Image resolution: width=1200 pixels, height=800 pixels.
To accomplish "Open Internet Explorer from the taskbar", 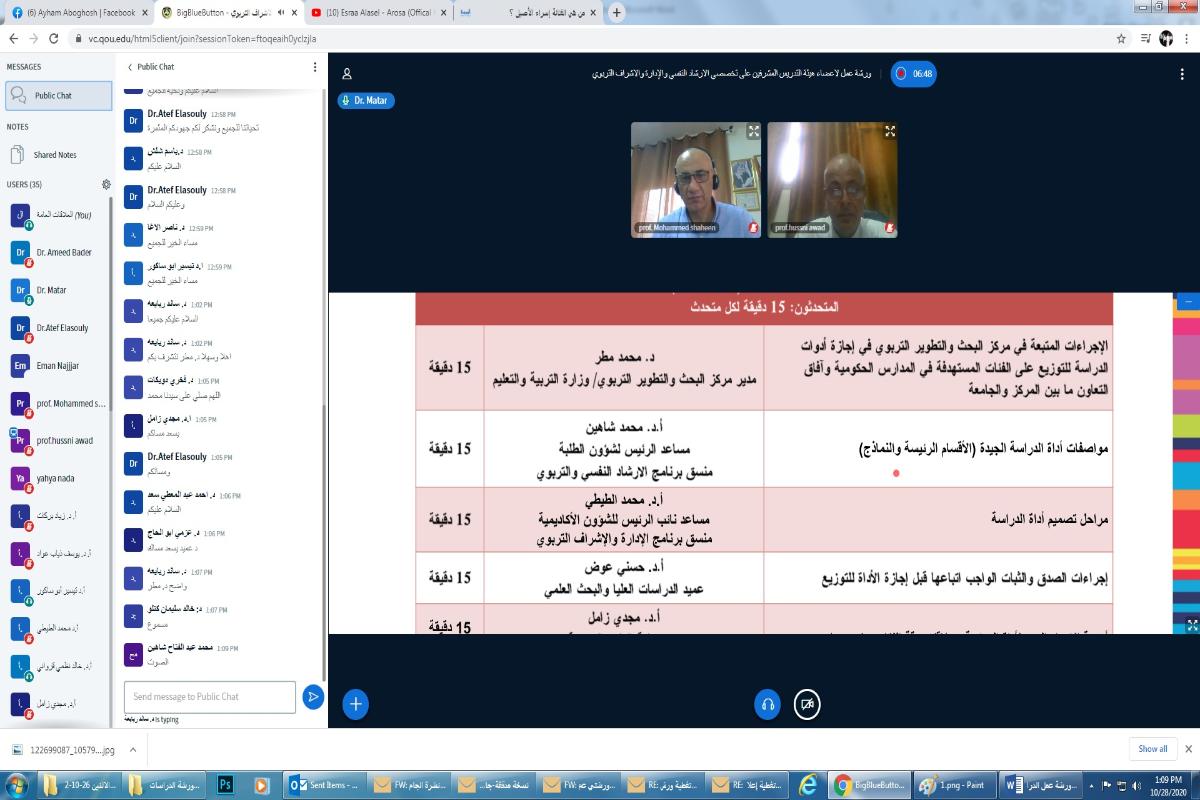I will pyautogui.click(x=806, y=785).
